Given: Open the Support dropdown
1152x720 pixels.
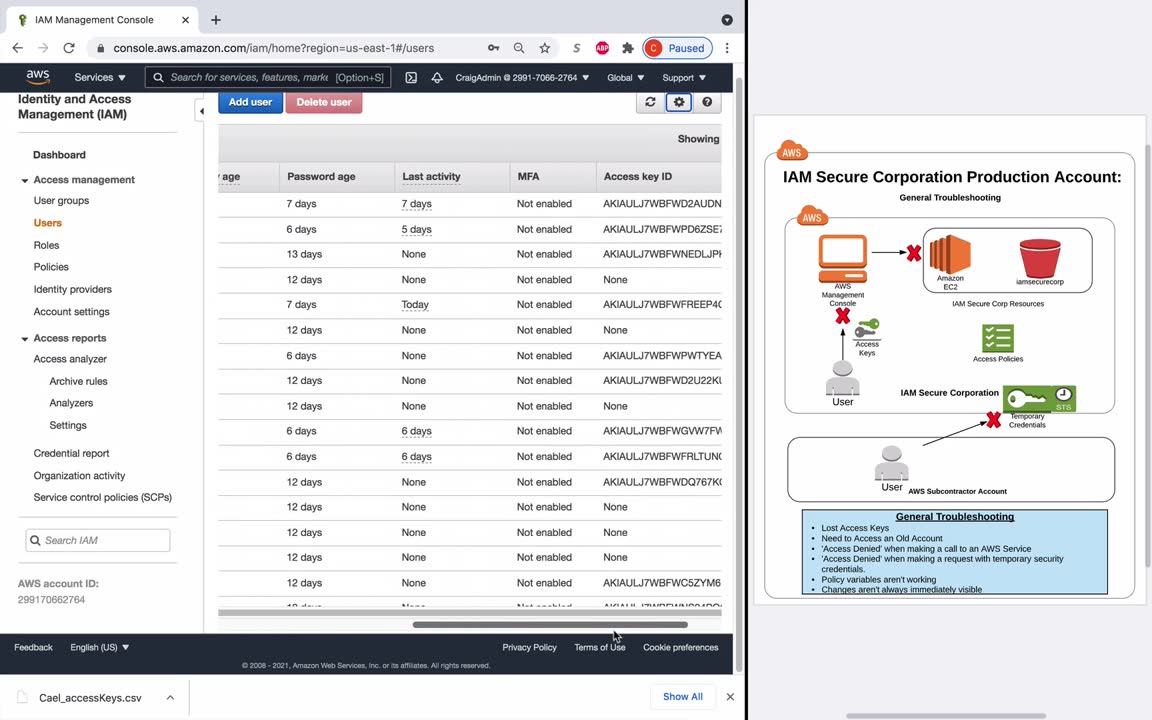Looking at the screenshot, I should coord(684,77).
